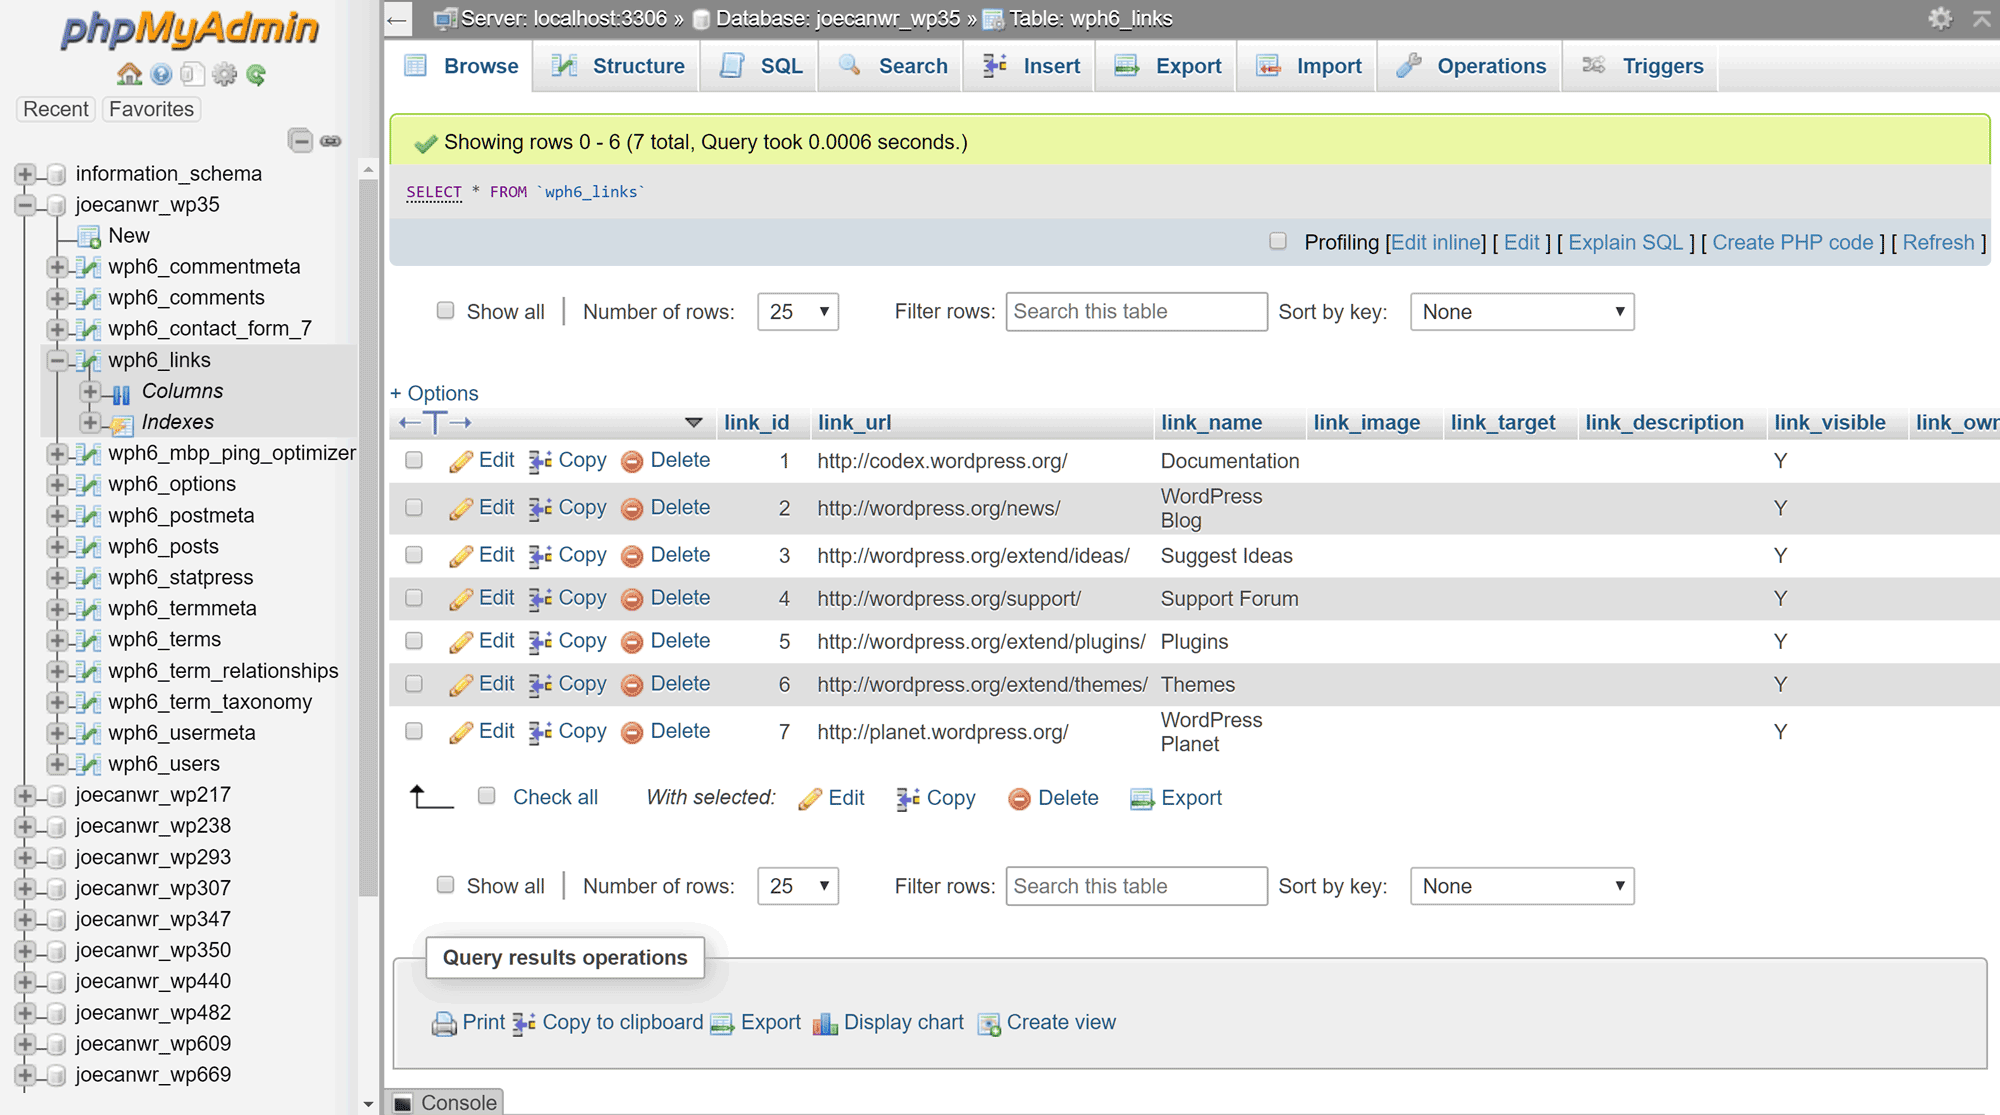Open the upper Number of rows dropdown
This screenshot has width=2000, height=1115.
[798, 312]
